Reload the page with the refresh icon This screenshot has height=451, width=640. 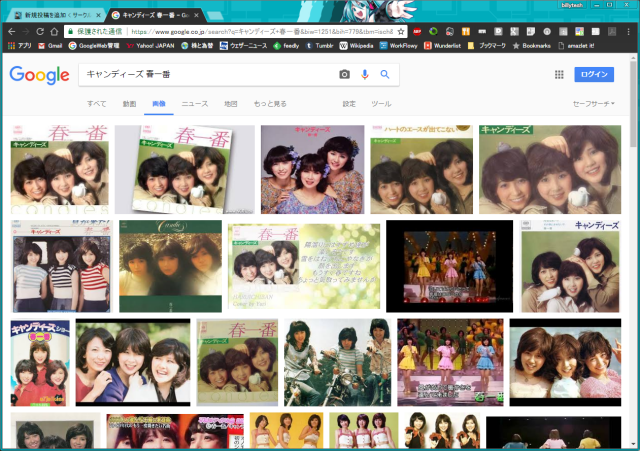[x=40, y=31]
